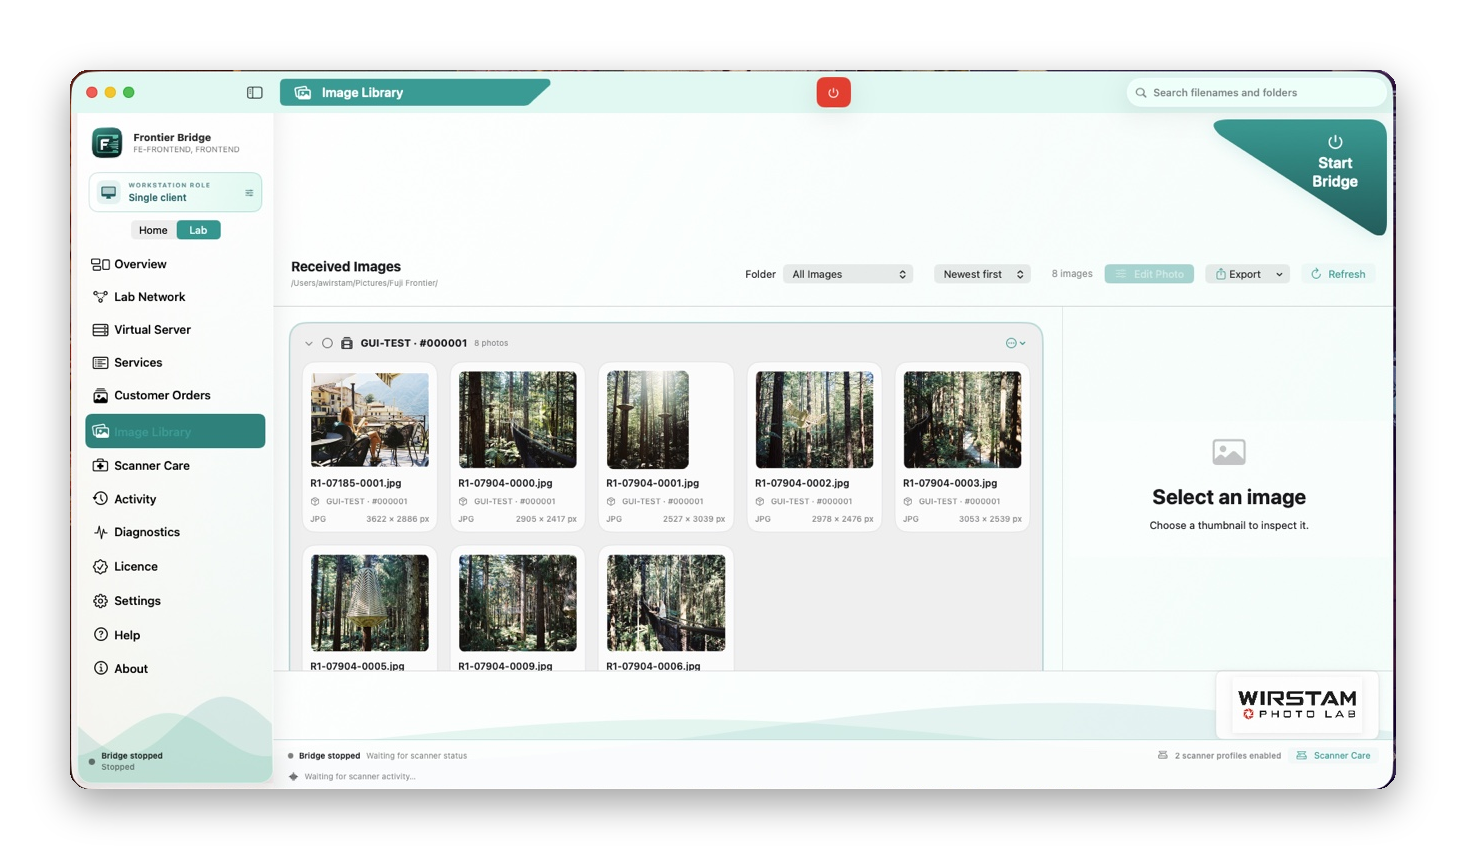
Task: Open Scanner Care link in status bar
Action: pyautogui.click(x=1333, y=756)
